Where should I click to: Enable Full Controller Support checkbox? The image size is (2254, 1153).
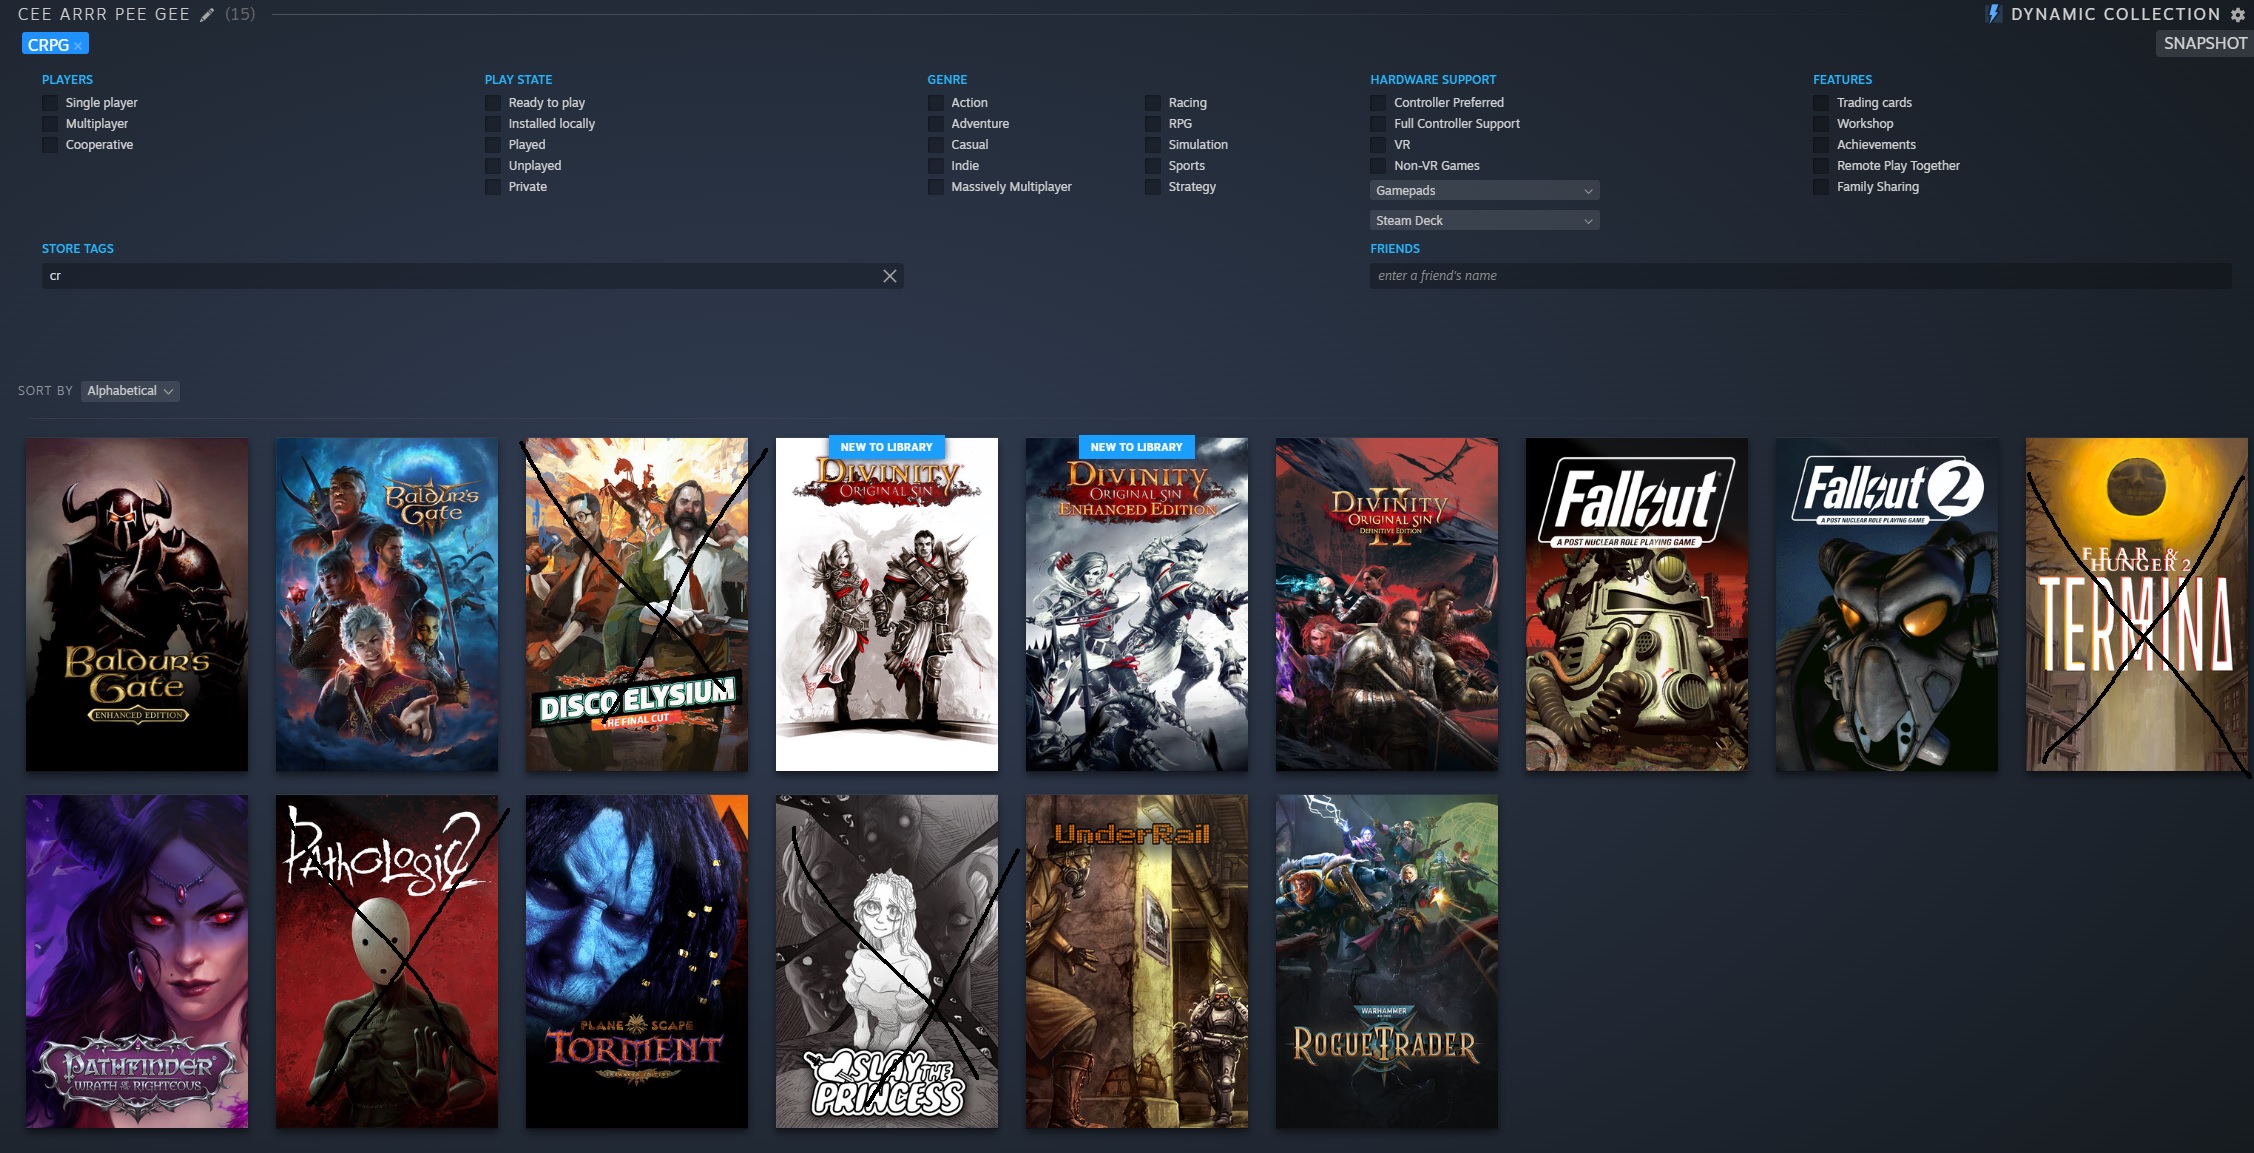point(1379,124)
